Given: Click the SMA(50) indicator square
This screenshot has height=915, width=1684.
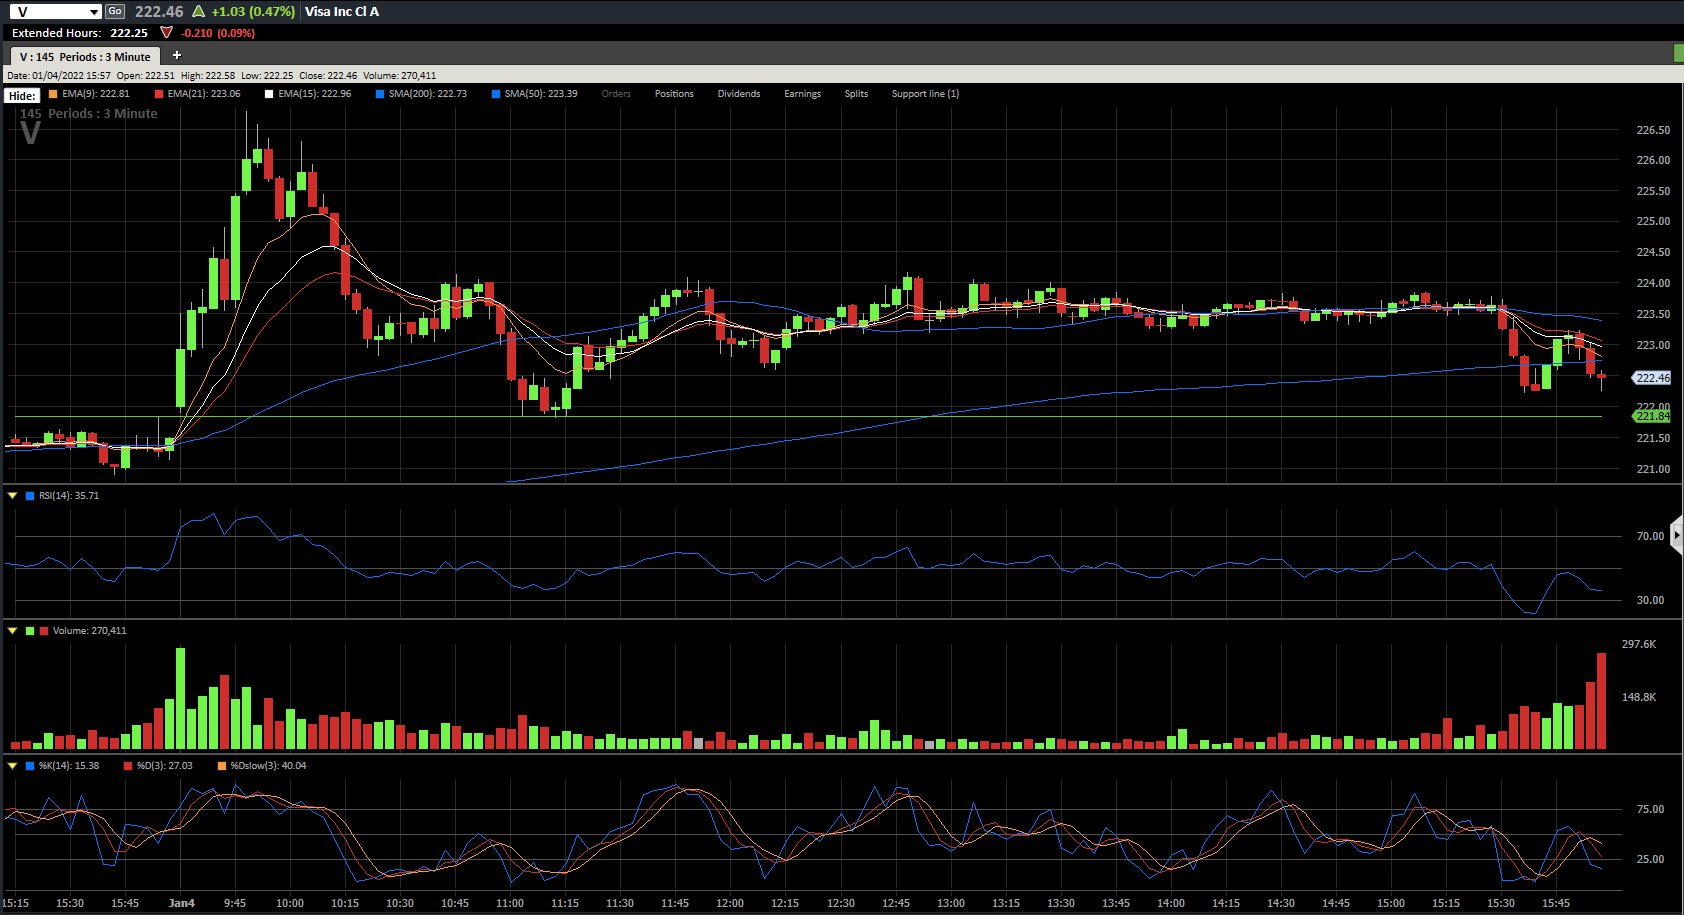Looking at the screenshot, I should point(496,94).
